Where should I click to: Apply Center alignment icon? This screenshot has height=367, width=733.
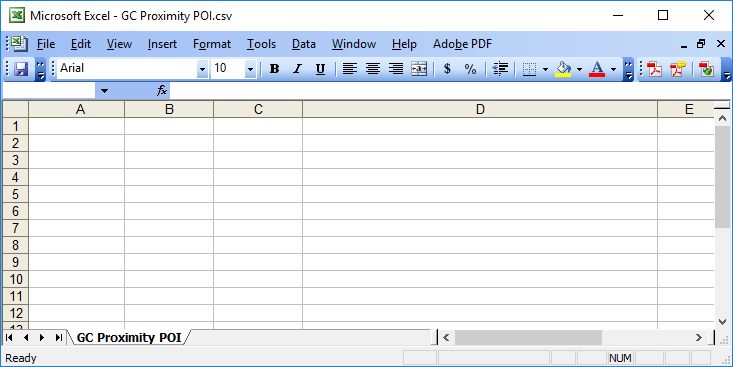coord(373,69)
